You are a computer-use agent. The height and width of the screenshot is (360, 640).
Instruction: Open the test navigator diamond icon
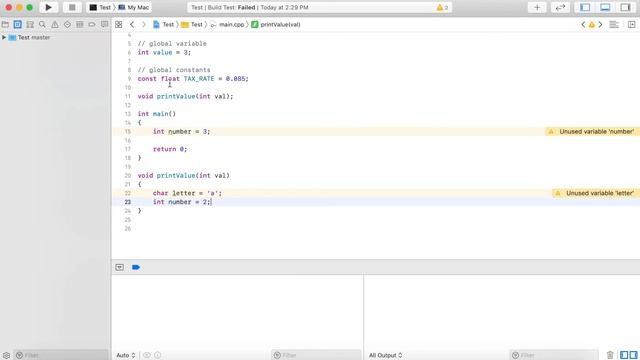coord(67,24)
